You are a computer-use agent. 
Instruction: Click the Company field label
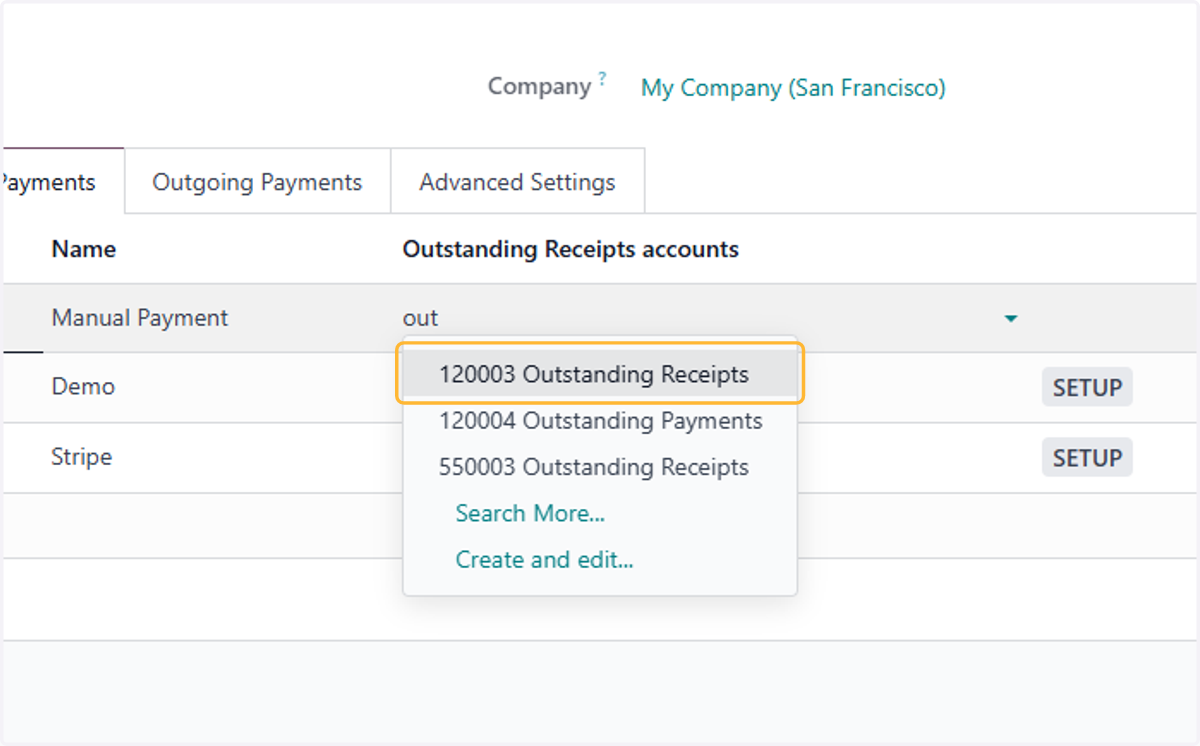click(539, 87)
